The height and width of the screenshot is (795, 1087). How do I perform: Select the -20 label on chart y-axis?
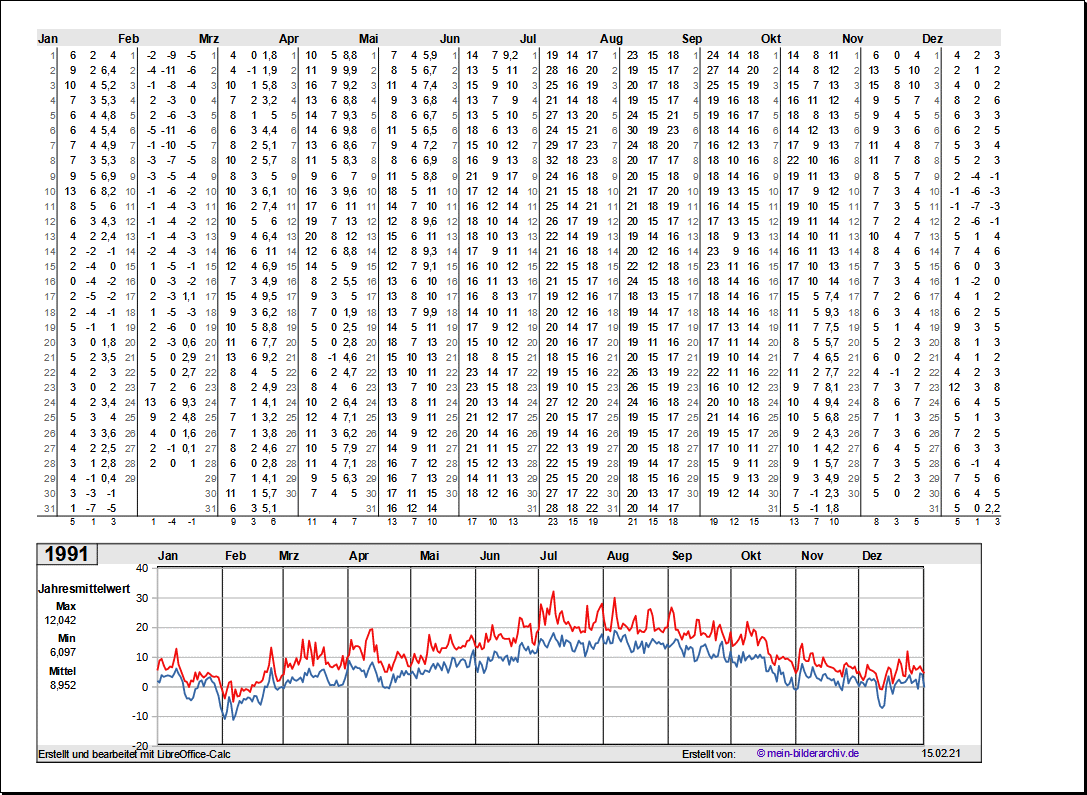139,746
